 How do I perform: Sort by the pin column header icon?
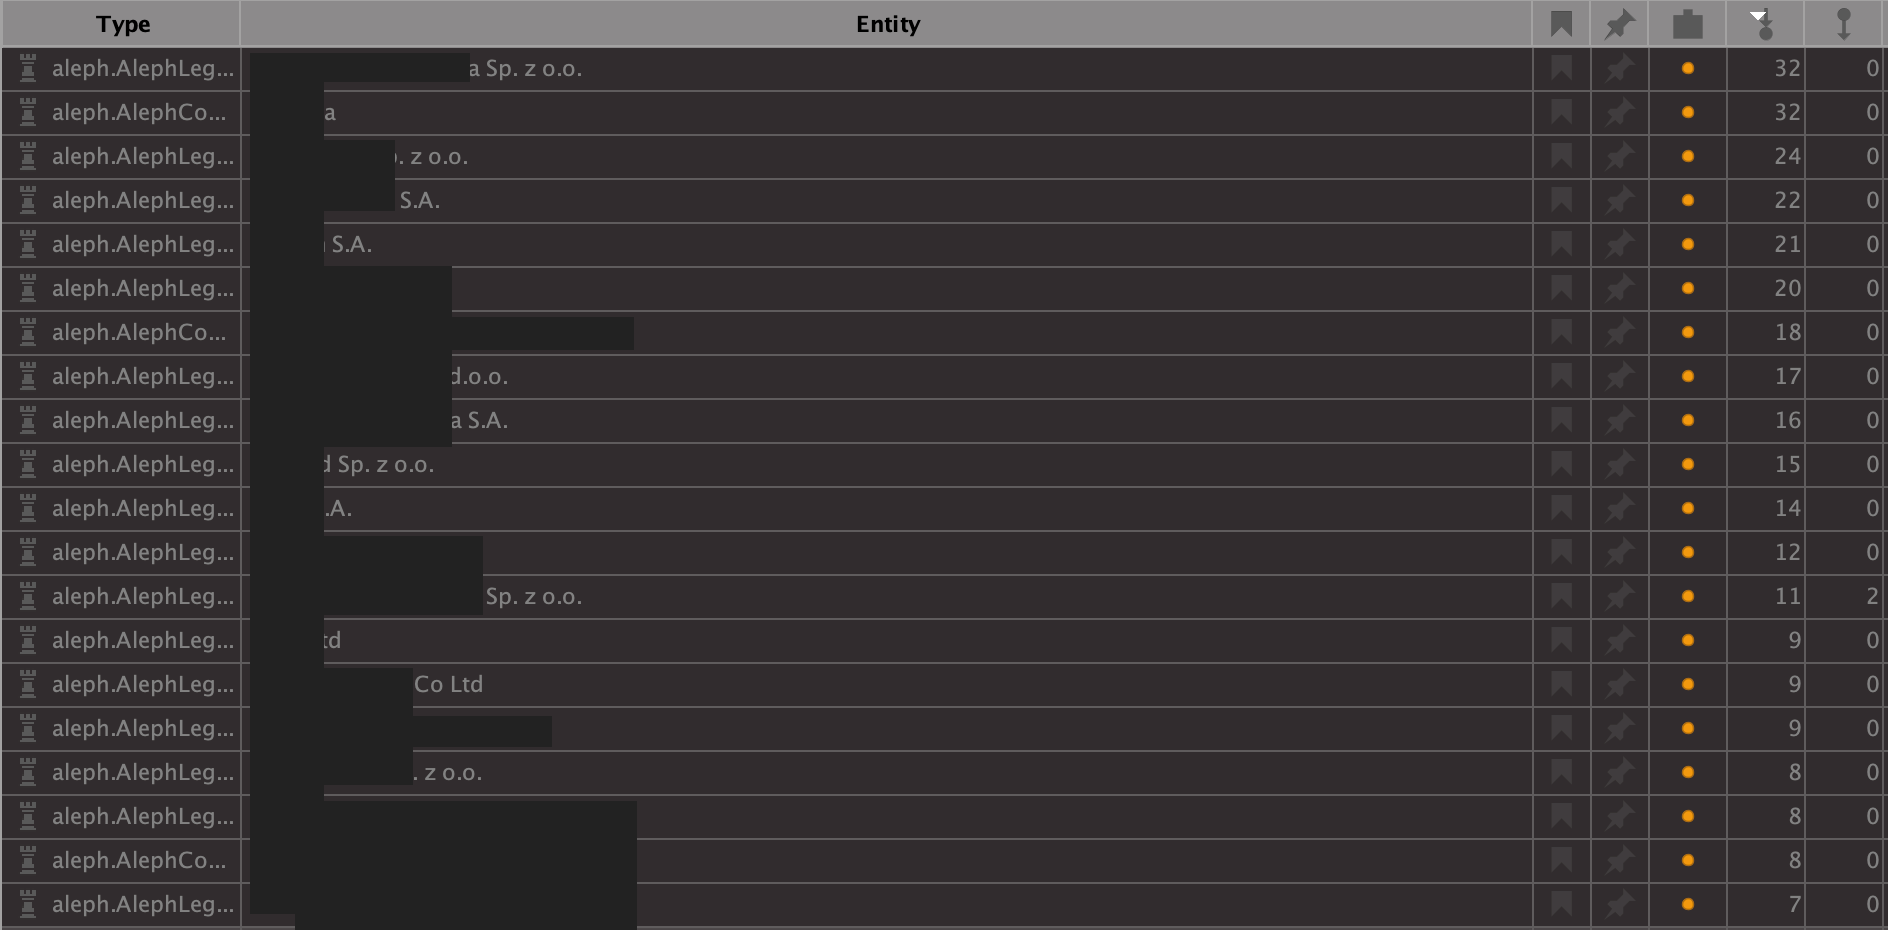pyautogui.click(x=1619, y=24)
